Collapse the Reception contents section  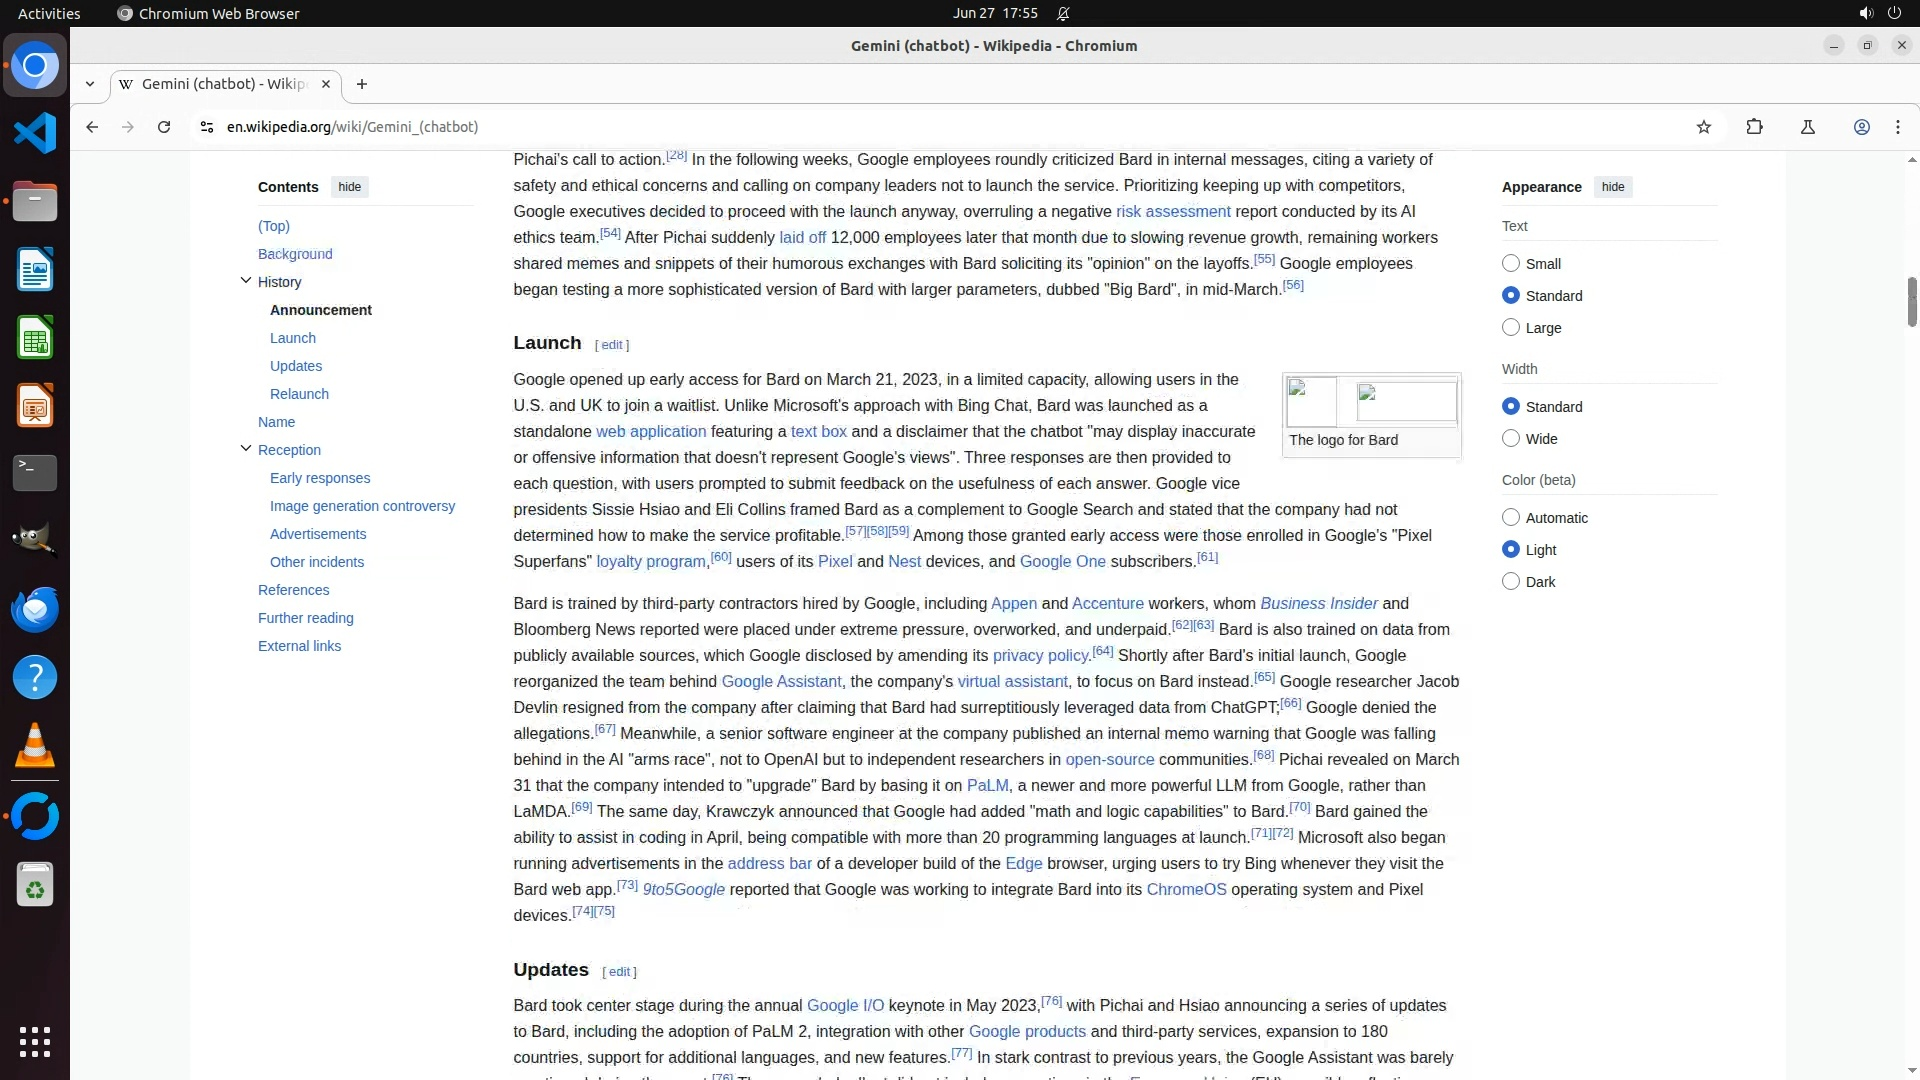coord(246,449)
